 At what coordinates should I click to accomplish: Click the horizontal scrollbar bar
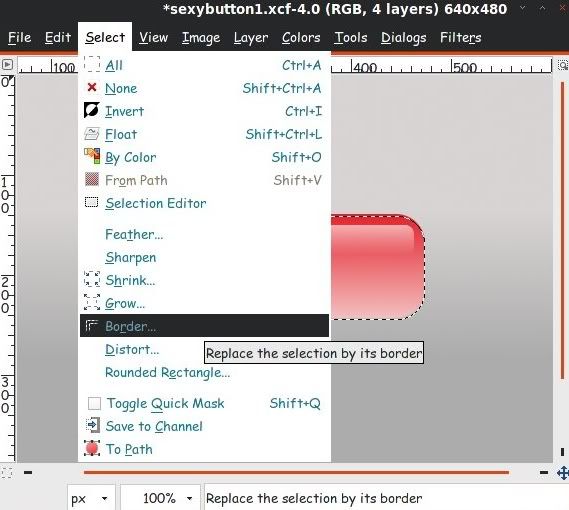click(x=296, y=473)
